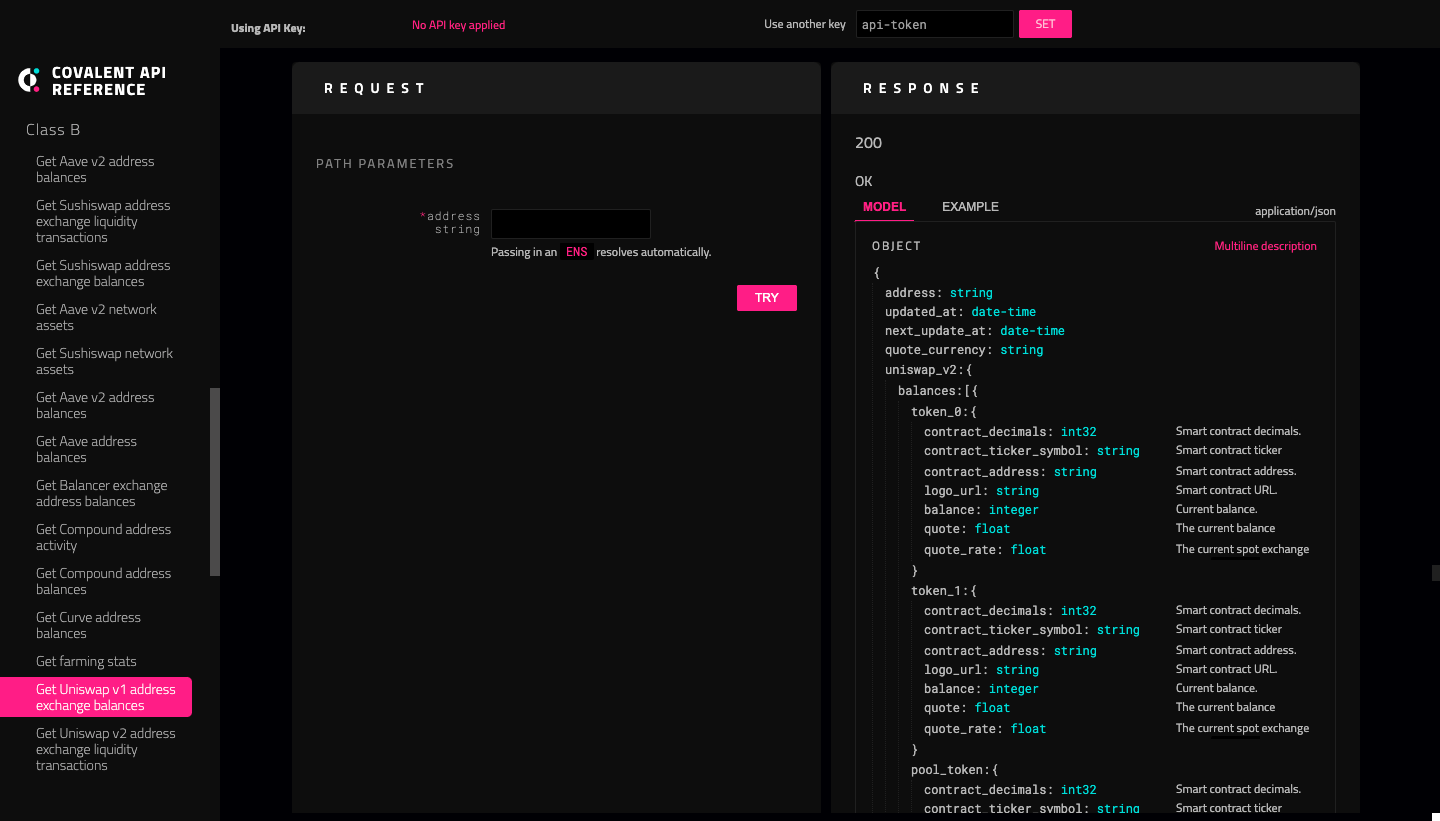Image resolution: width=1440 pixels, height=821 pixels.
Task: Click the "No API key applied" status text
Action: pos(459,25)
